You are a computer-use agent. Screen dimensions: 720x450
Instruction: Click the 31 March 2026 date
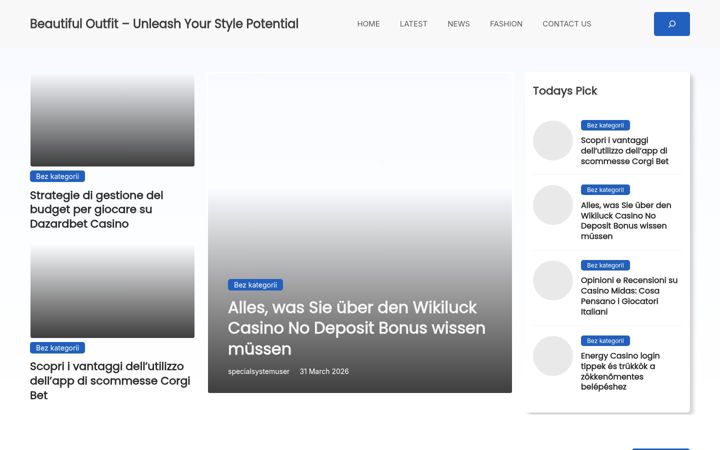(x=324, y=371)
